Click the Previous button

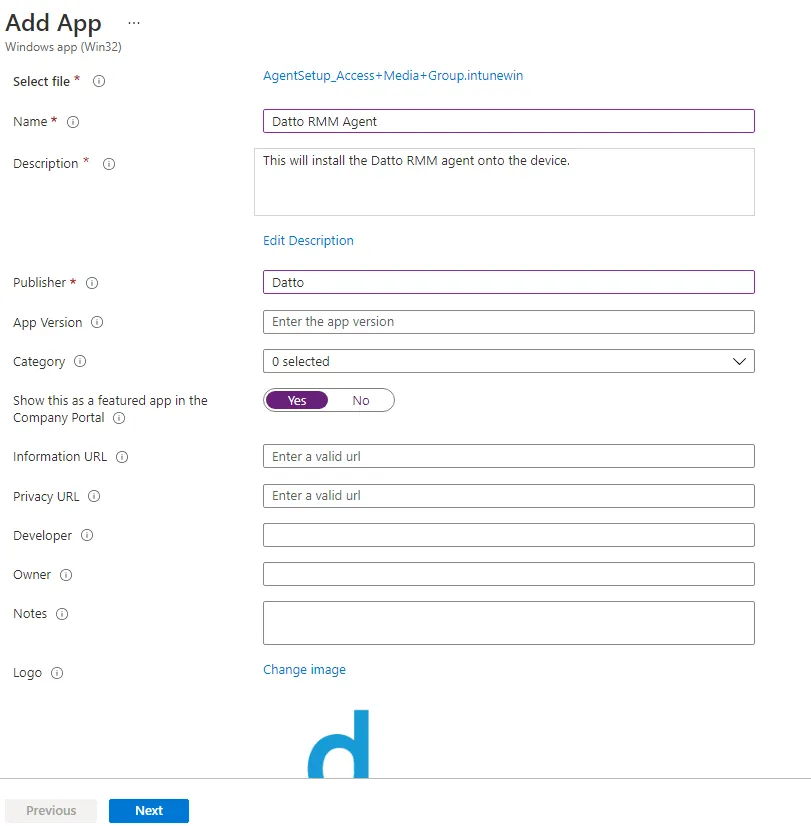(51, 811)
